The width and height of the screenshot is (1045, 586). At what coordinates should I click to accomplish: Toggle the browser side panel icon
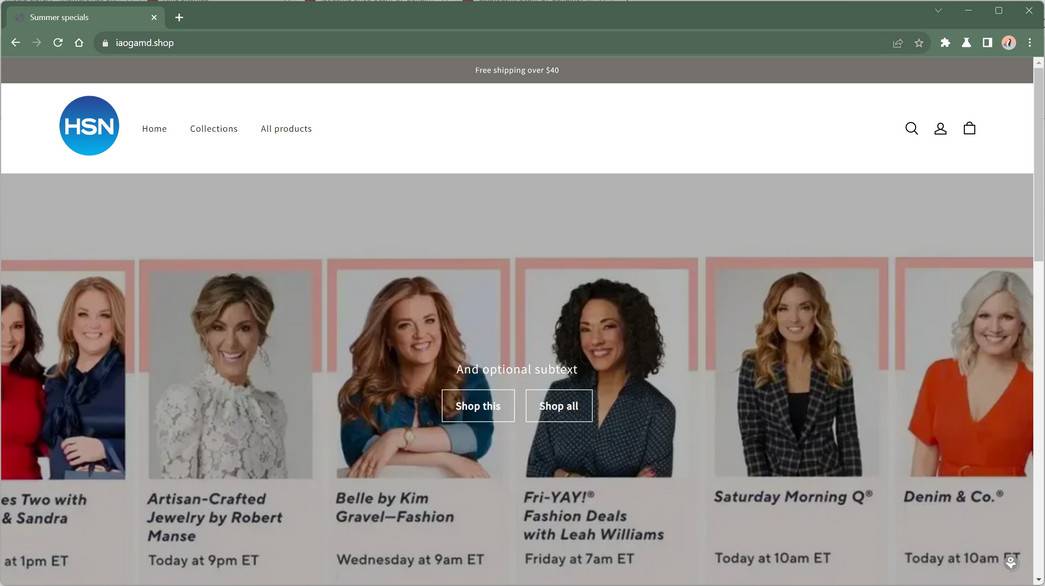[x=987, y=43]
